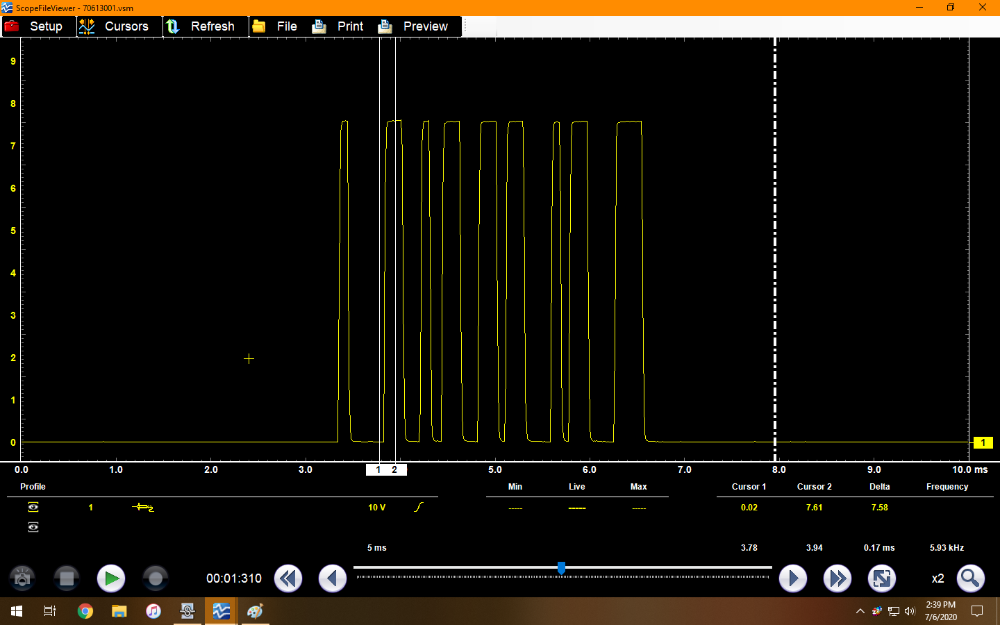Click the expand view icon
Image resolution: width=1000 pixels, height=625 pixels.
point(881,578)
